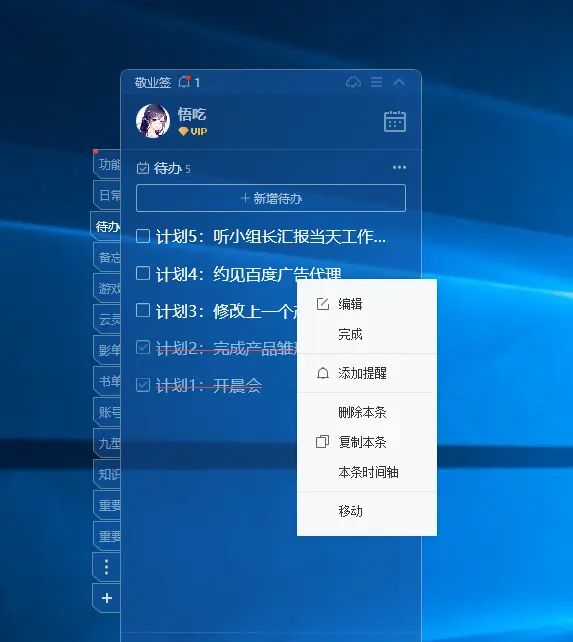Switch to the 功能 side tab

(x=107, y=165)
